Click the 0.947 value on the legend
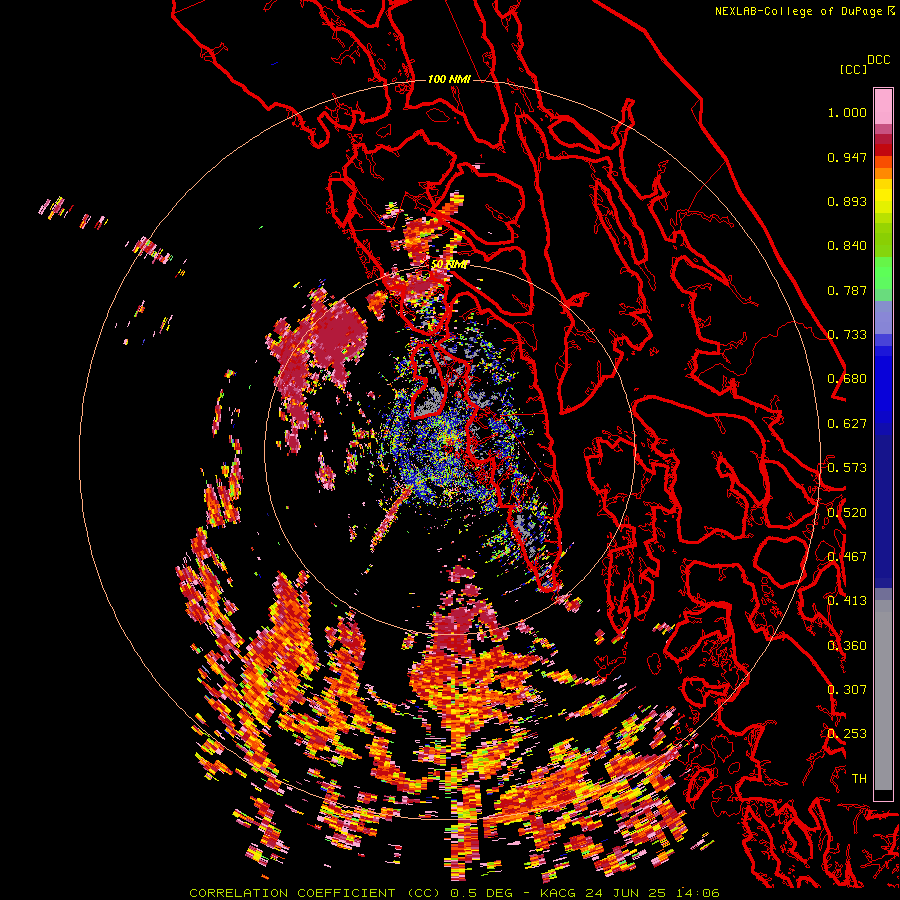This screenshot has height=900, width=900. (847, 157)
